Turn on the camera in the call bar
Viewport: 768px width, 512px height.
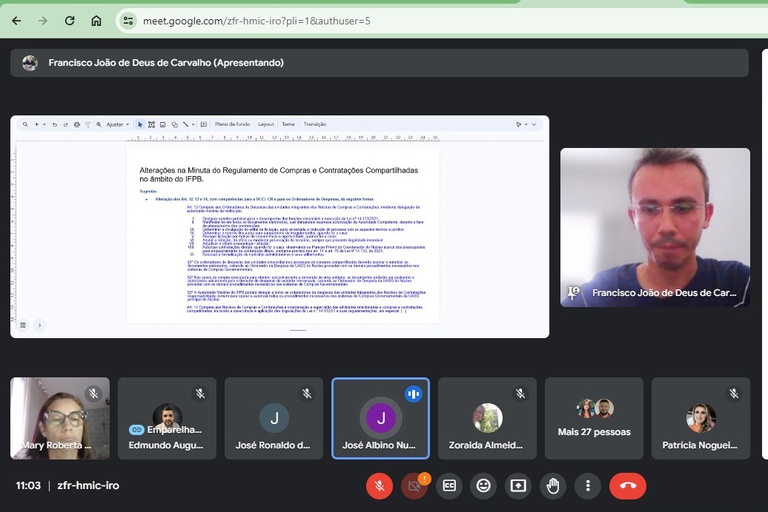point(414,486)
